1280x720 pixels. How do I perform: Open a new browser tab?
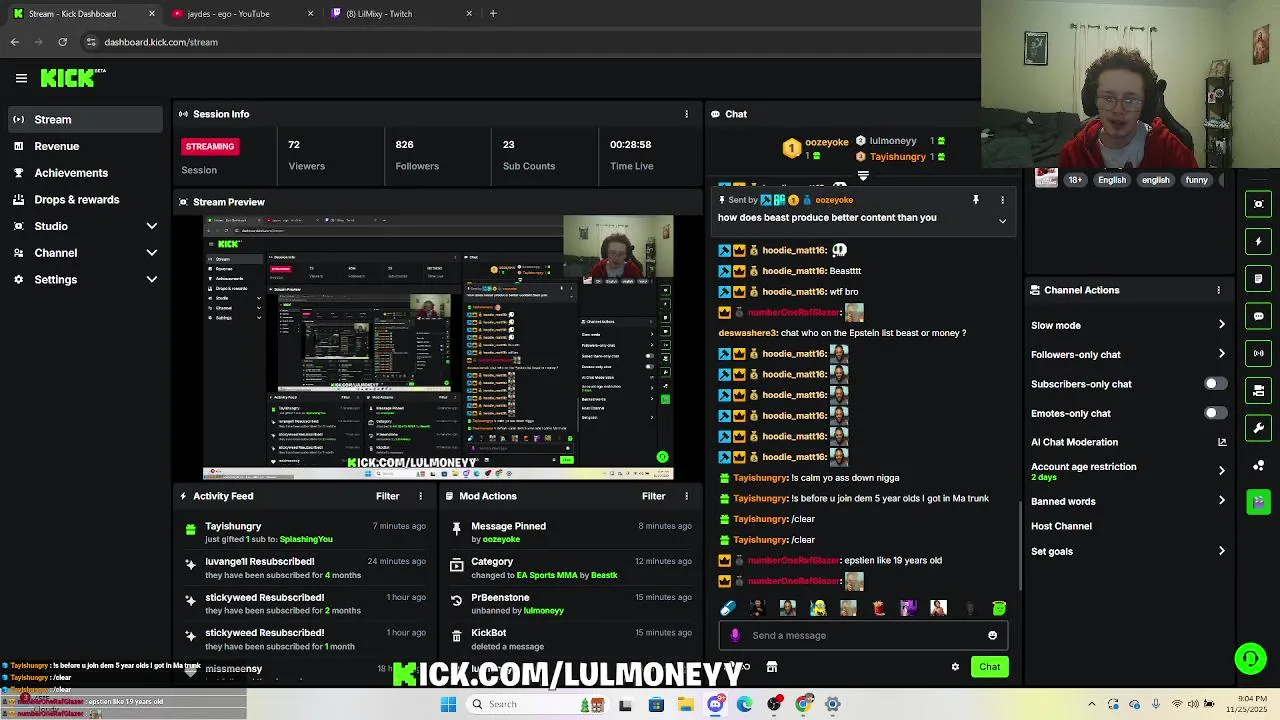point(493,13)
